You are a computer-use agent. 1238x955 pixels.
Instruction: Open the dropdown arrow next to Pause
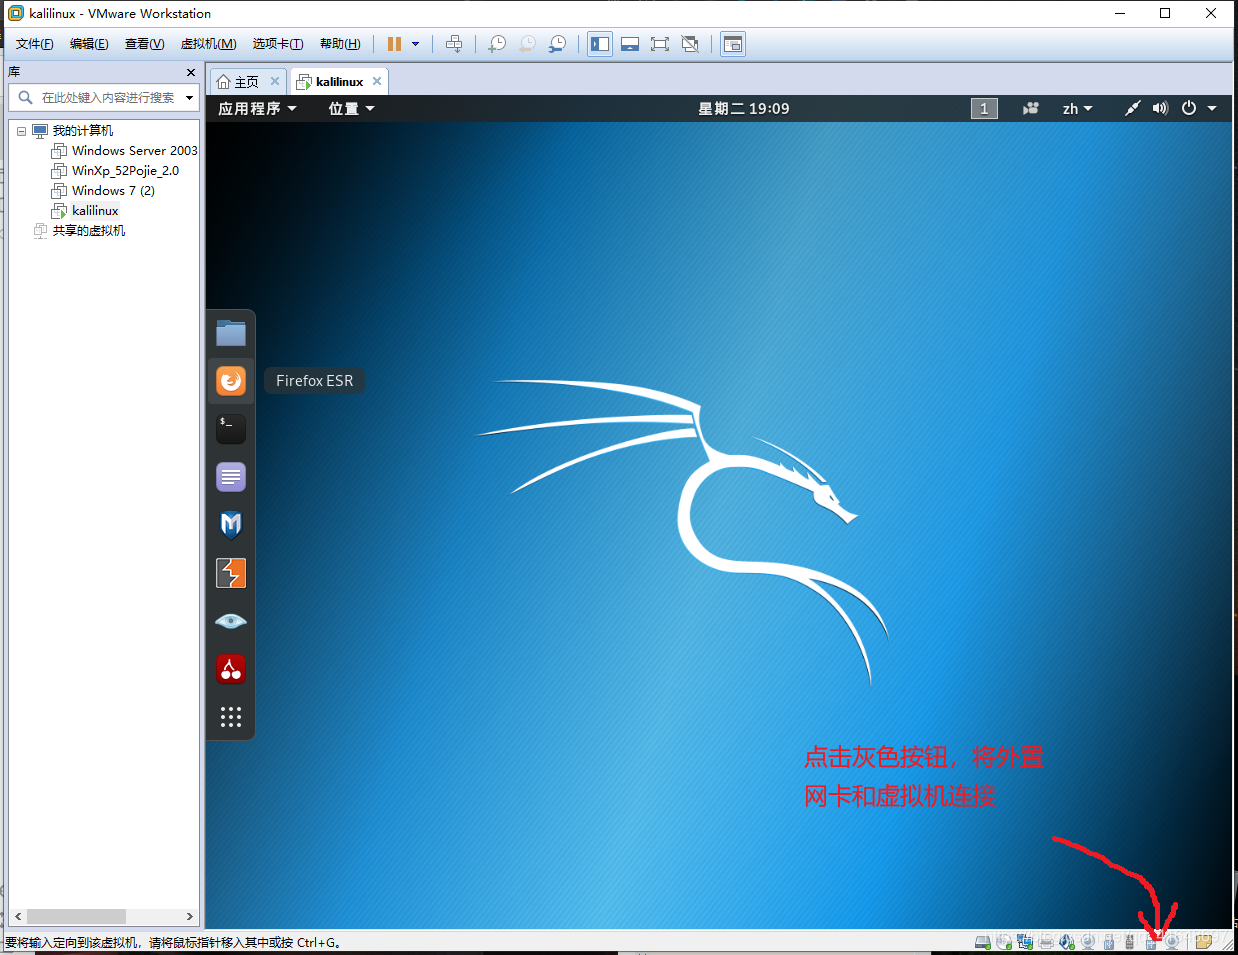[x=415, y=44]
